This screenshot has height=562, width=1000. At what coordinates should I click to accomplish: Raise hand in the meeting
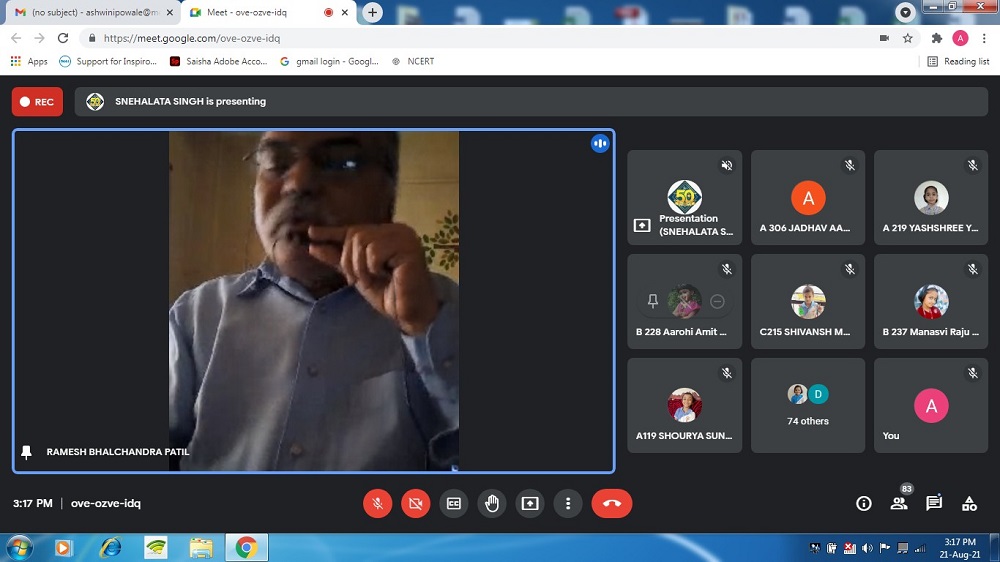(x=492, y=503)
